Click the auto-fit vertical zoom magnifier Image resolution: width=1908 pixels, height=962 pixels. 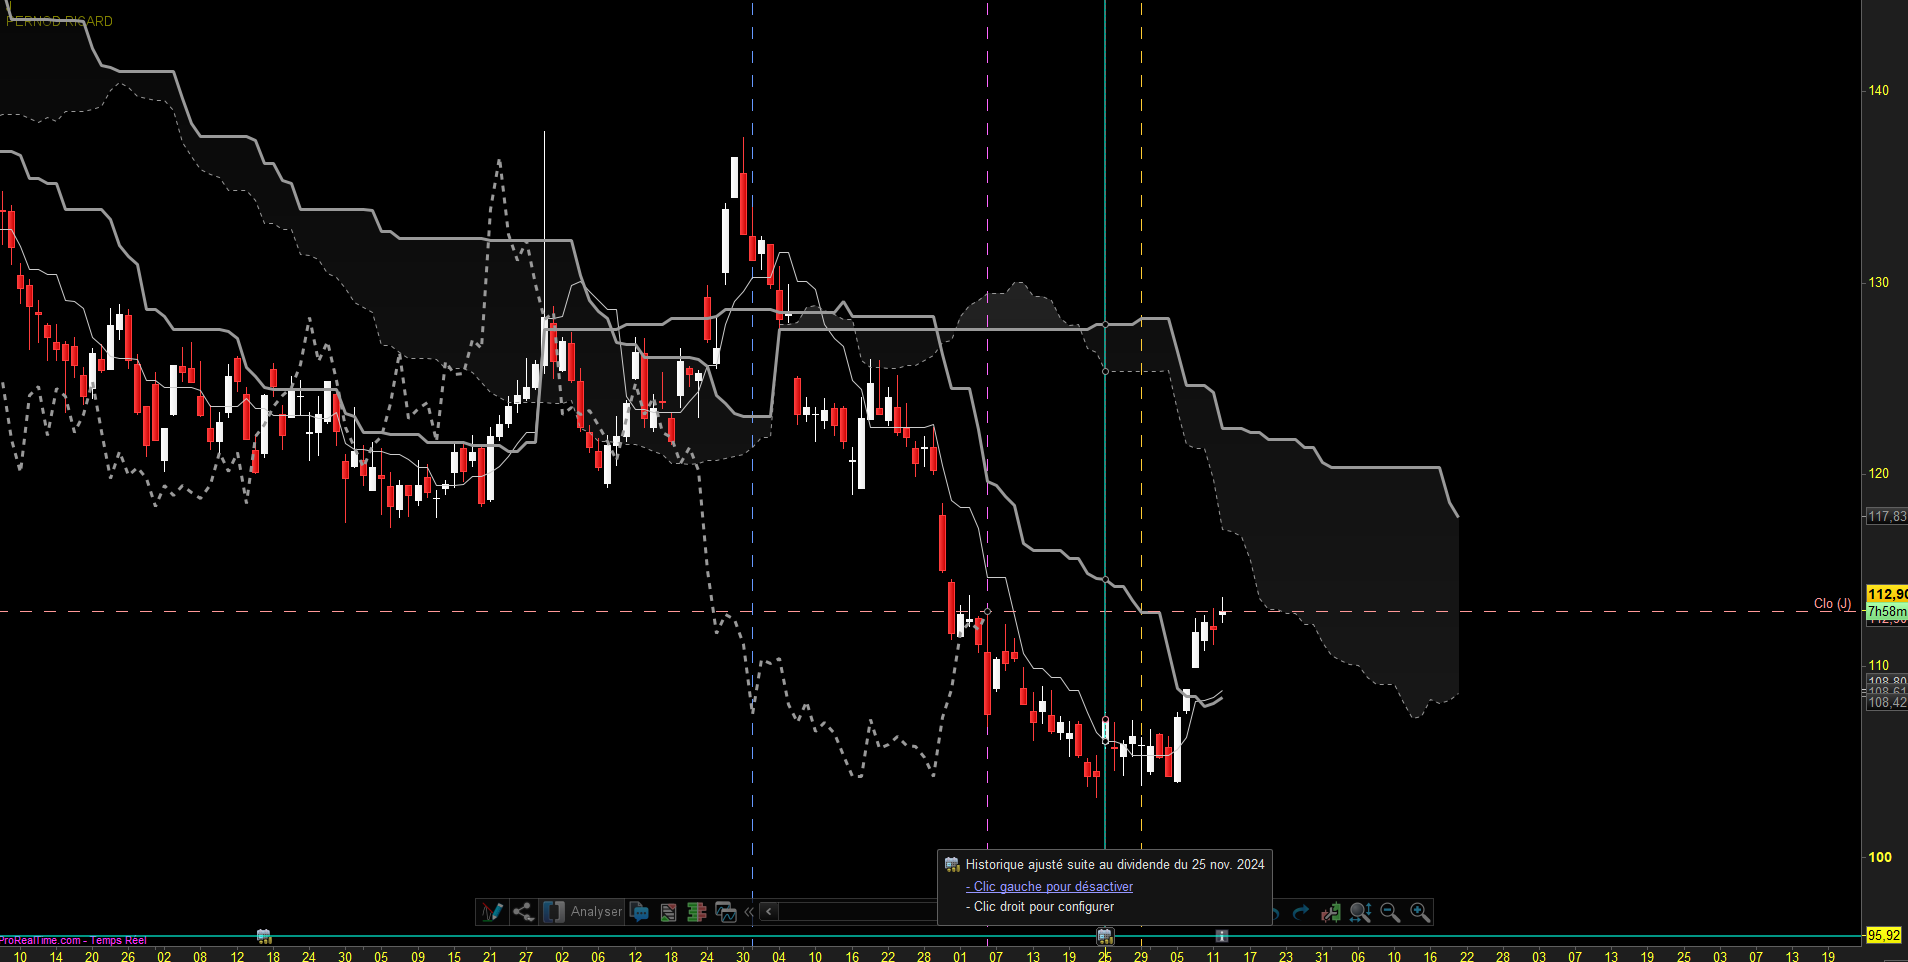click(1360, 912)
